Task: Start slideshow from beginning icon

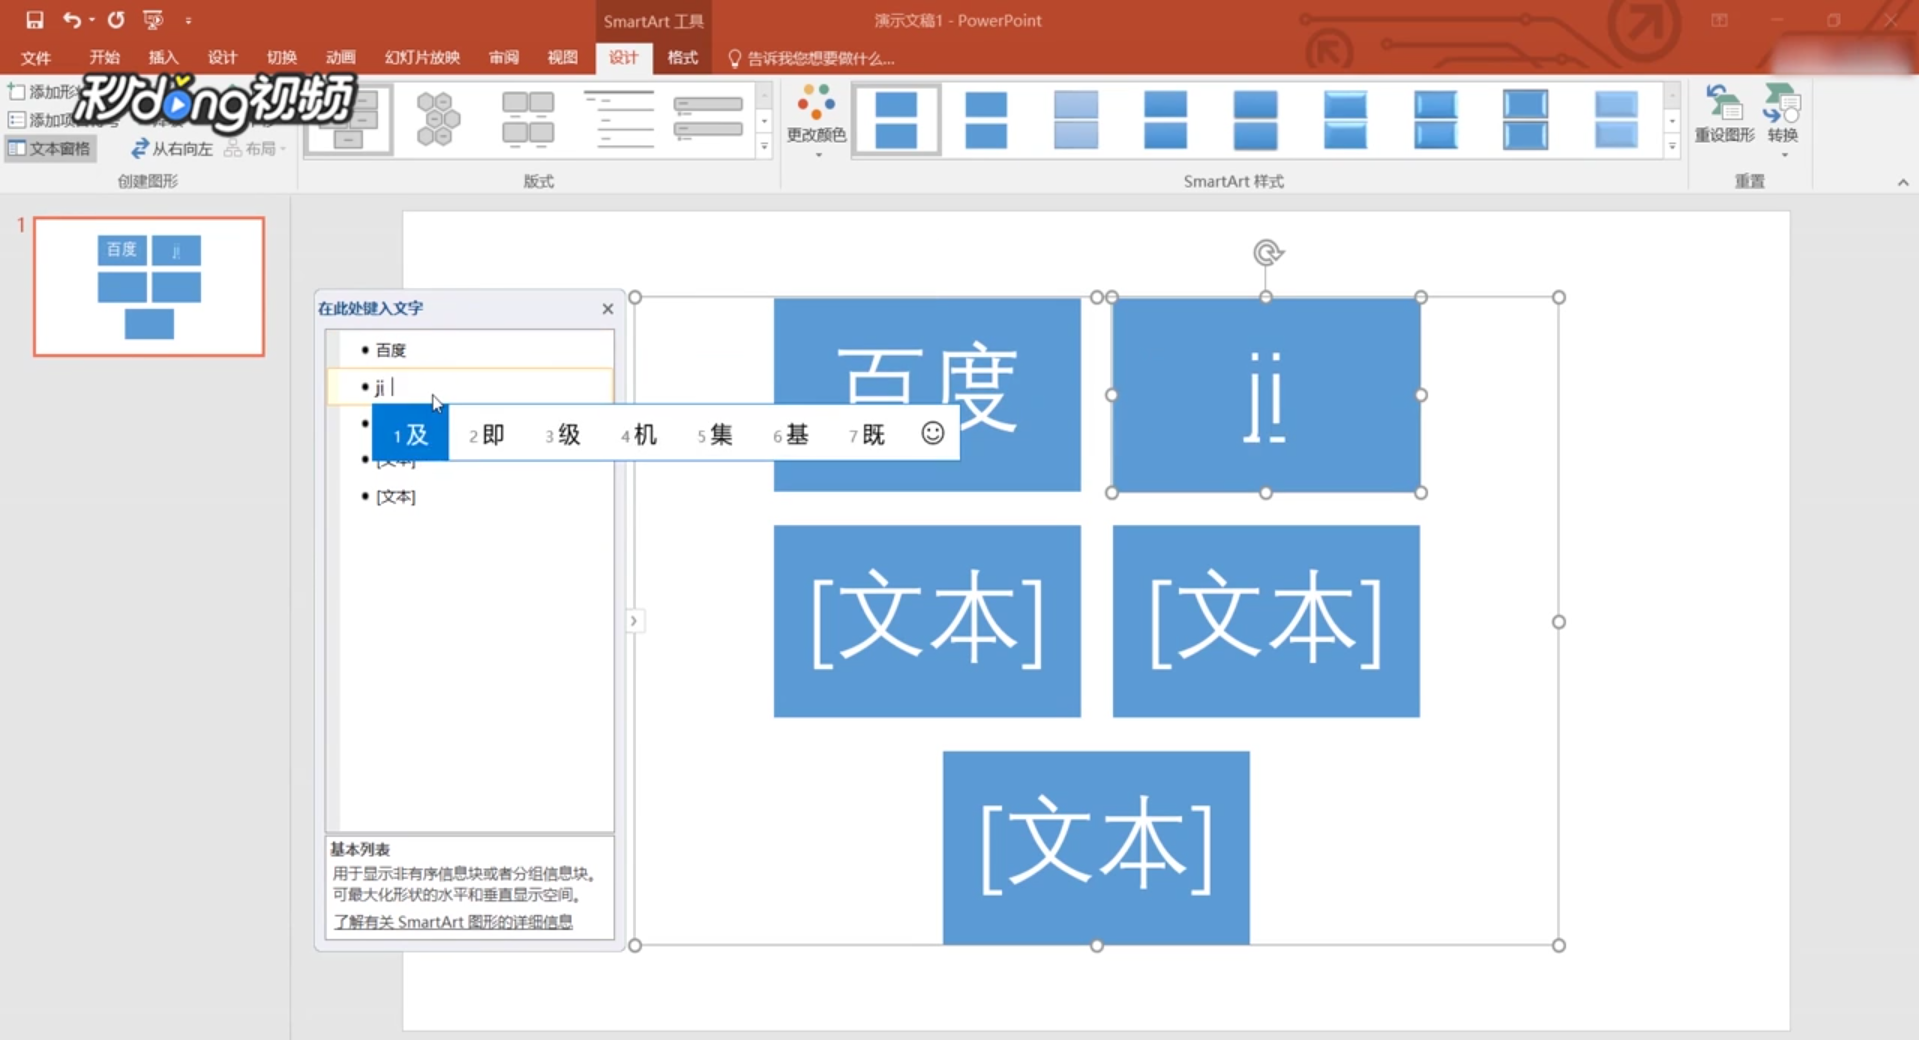Action: coord(153,20)
